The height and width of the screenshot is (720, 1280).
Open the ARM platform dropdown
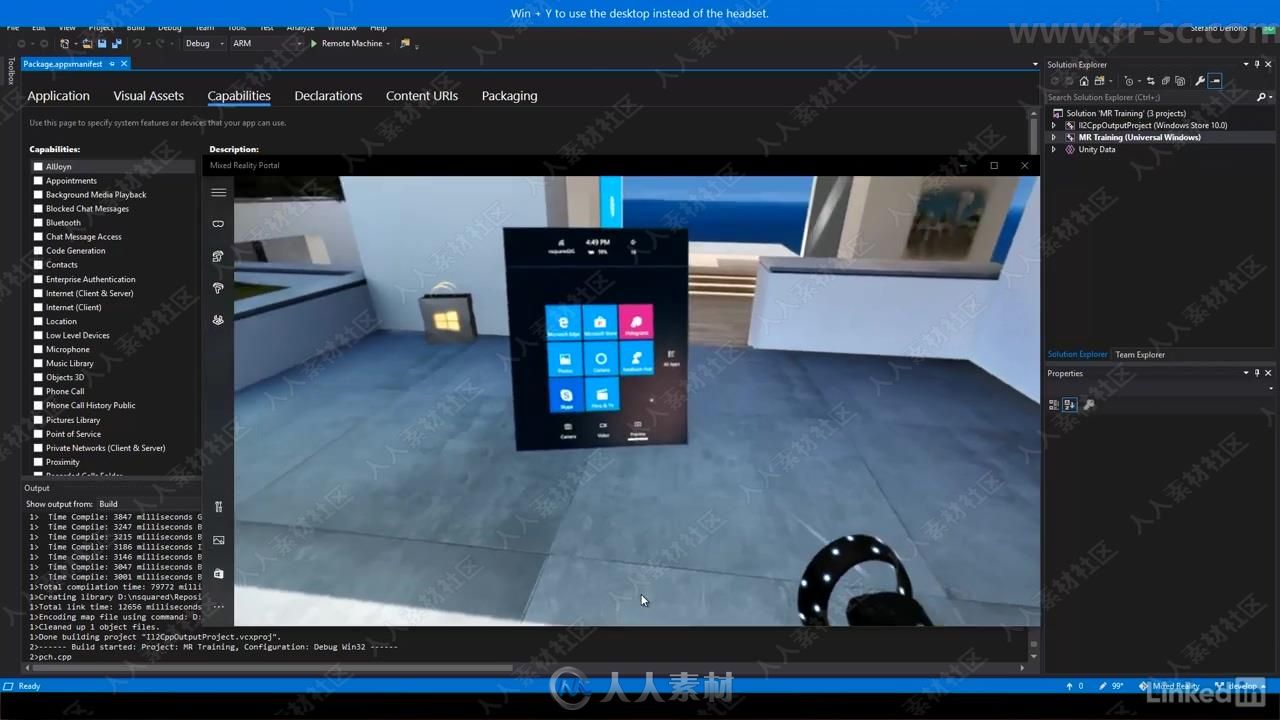click(x=266, y=44)
